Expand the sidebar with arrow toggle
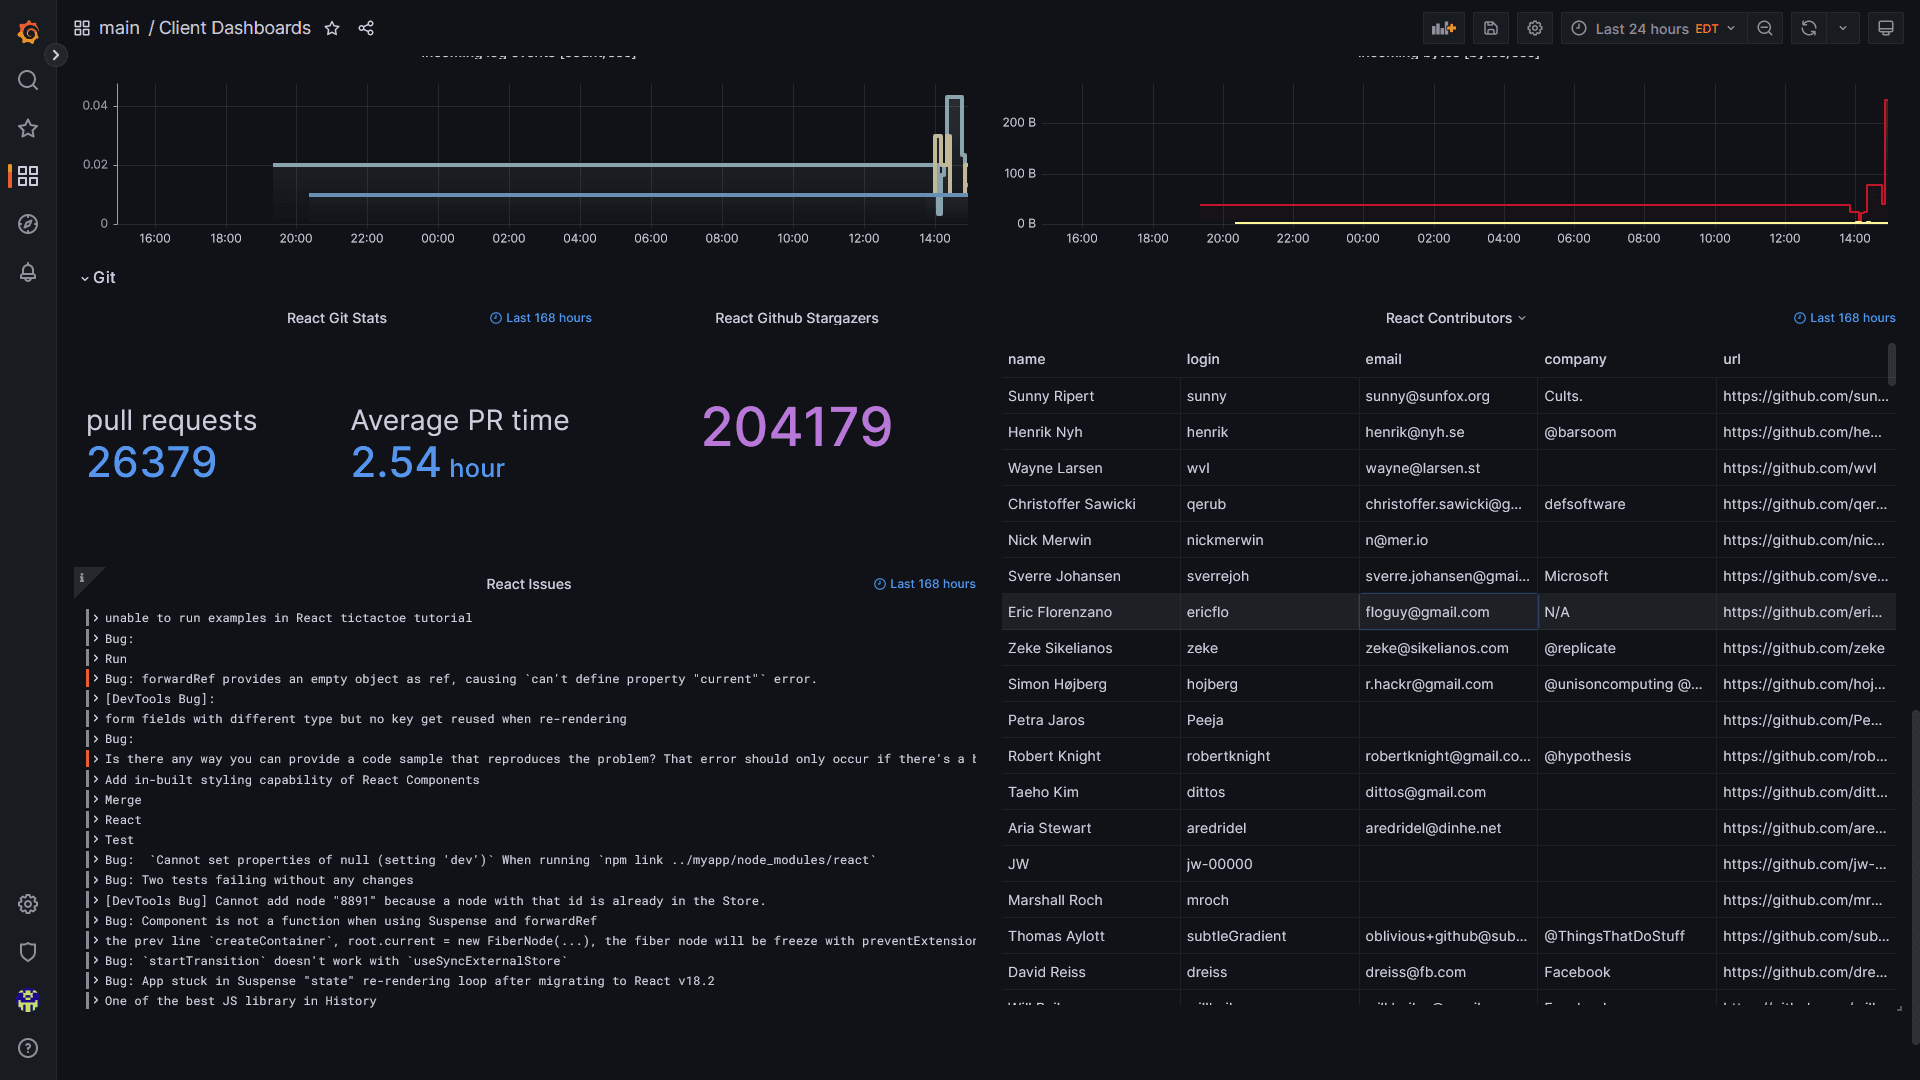This screenshot has height=1080, width=1920. [x=56, y=55]
